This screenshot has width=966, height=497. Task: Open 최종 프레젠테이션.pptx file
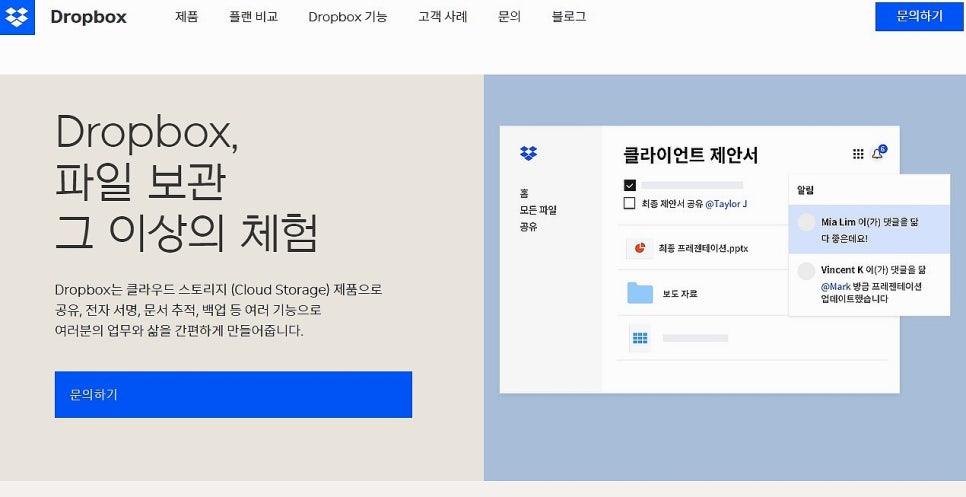704,249
